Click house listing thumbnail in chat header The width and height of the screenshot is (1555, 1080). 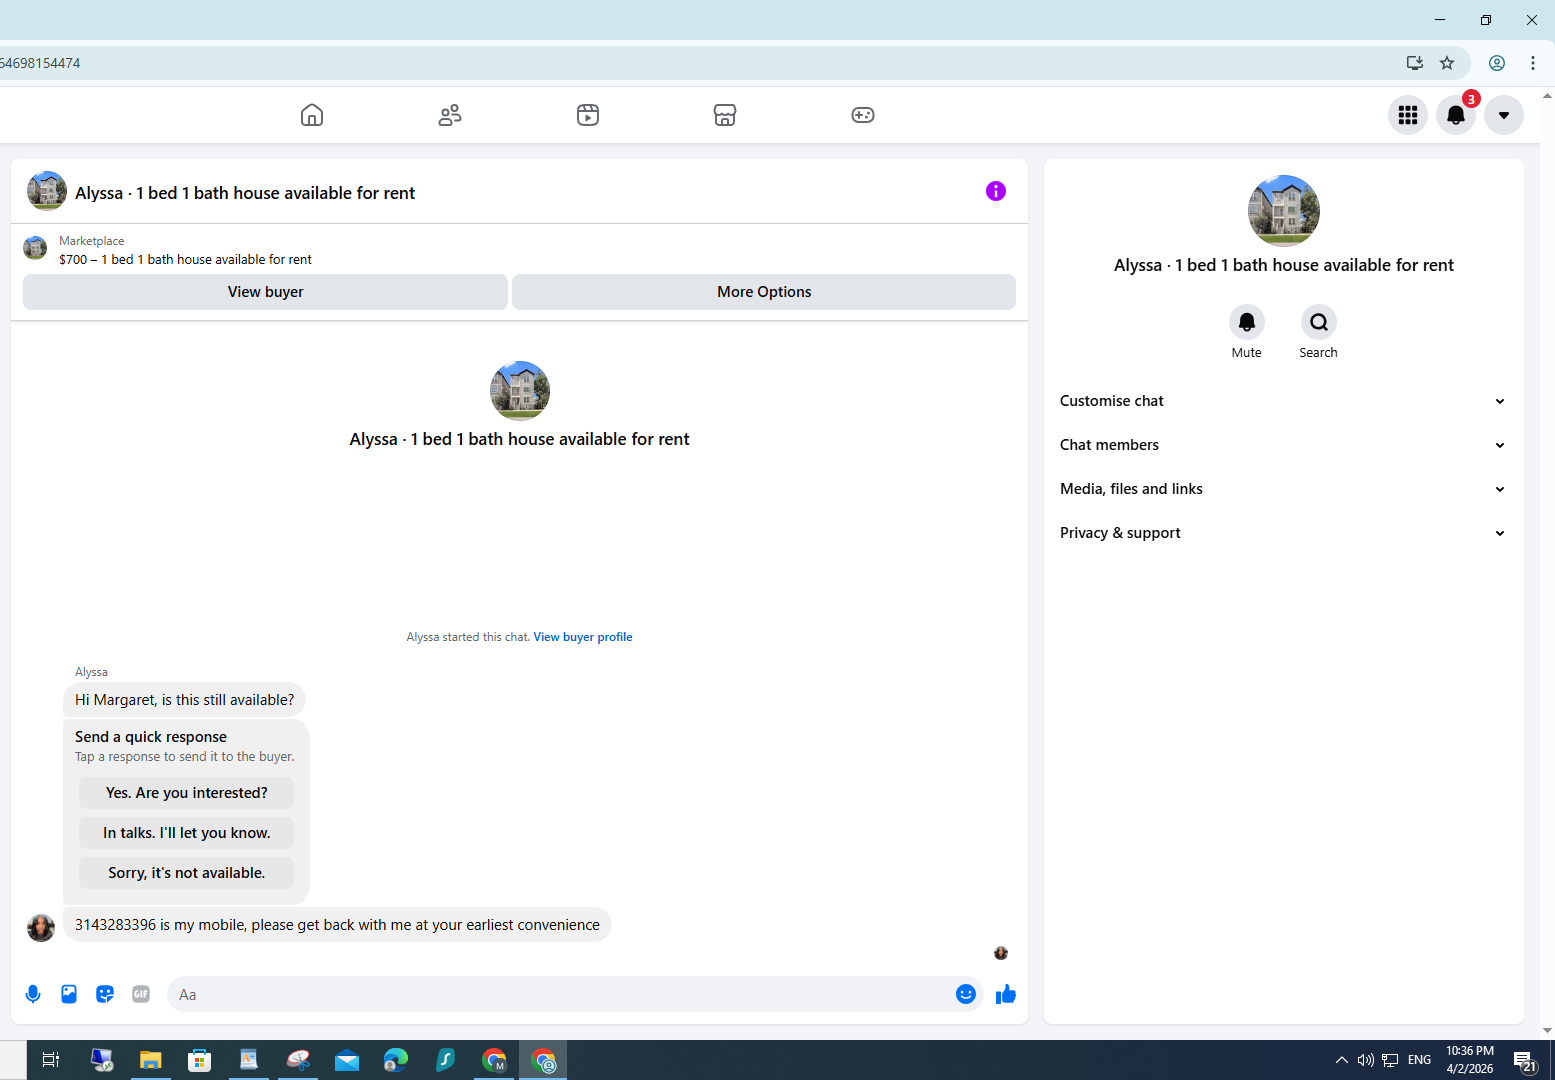47,191
